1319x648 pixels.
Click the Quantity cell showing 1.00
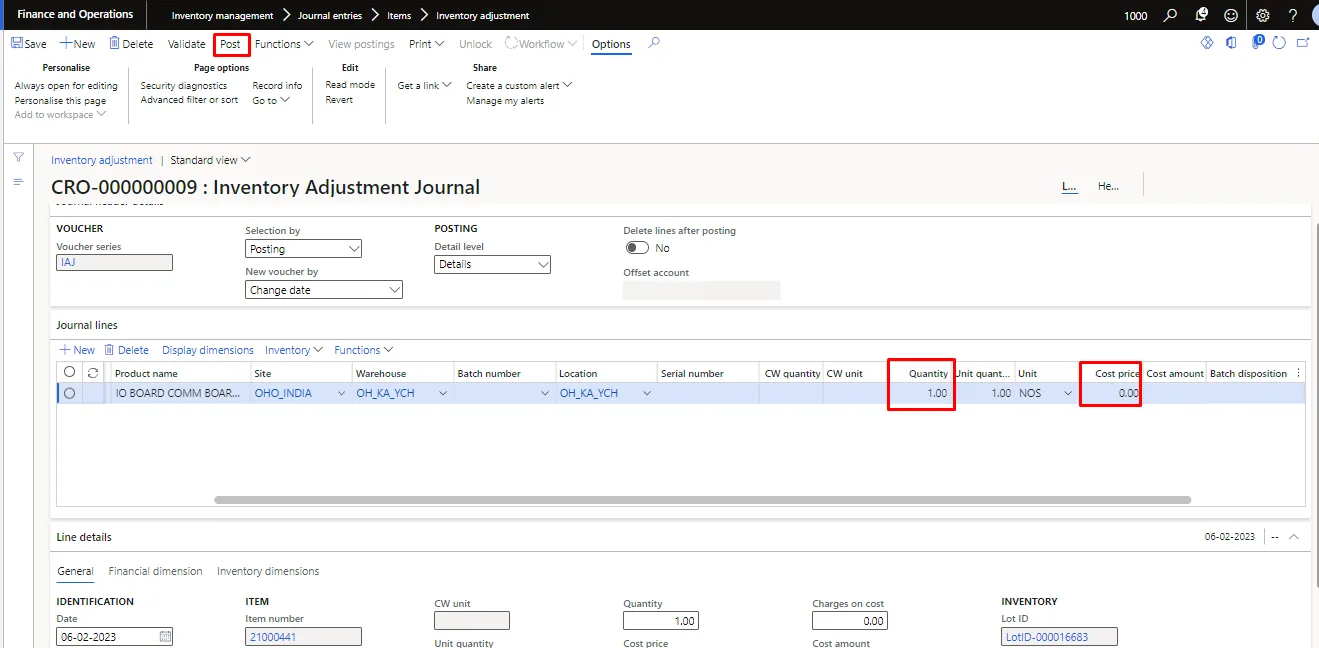pos(920,393)
